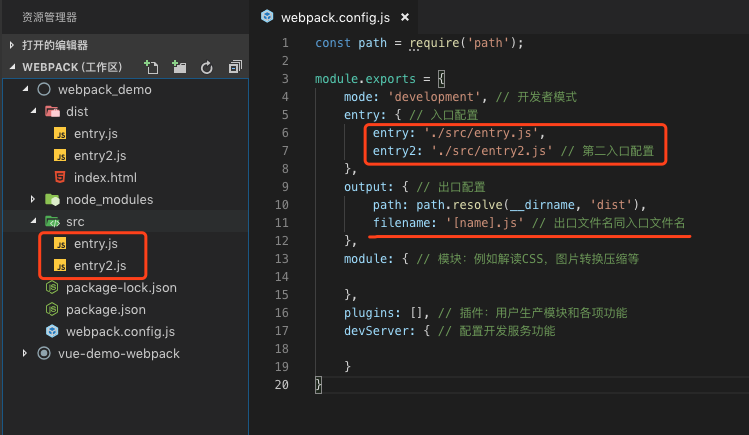Click the Node icon beside package.json
Viewport: 749px width, 435px height.
(x=52, y=309)
